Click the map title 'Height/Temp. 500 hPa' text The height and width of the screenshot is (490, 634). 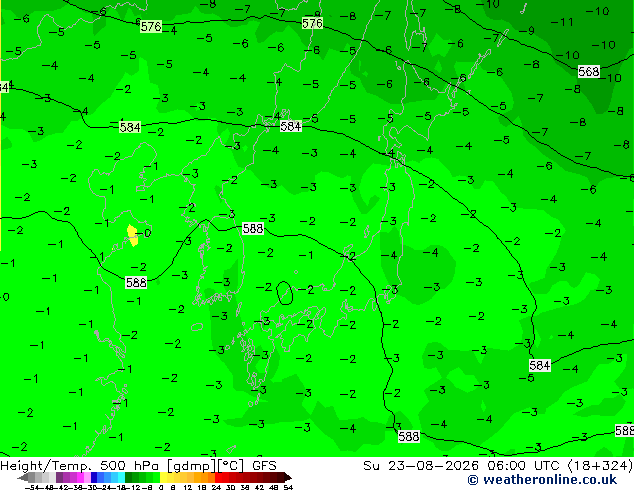[x=82, y=466]
